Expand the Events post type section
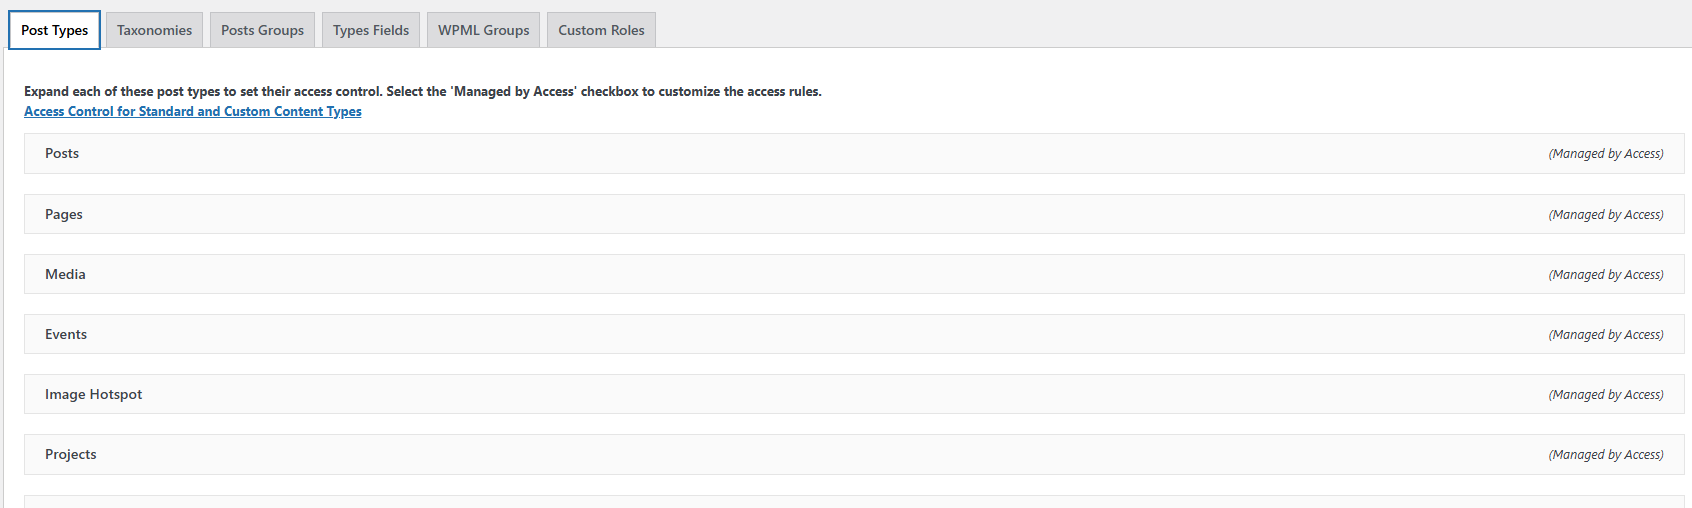This screenshot has width=1692, height=508. coord(854,334)
